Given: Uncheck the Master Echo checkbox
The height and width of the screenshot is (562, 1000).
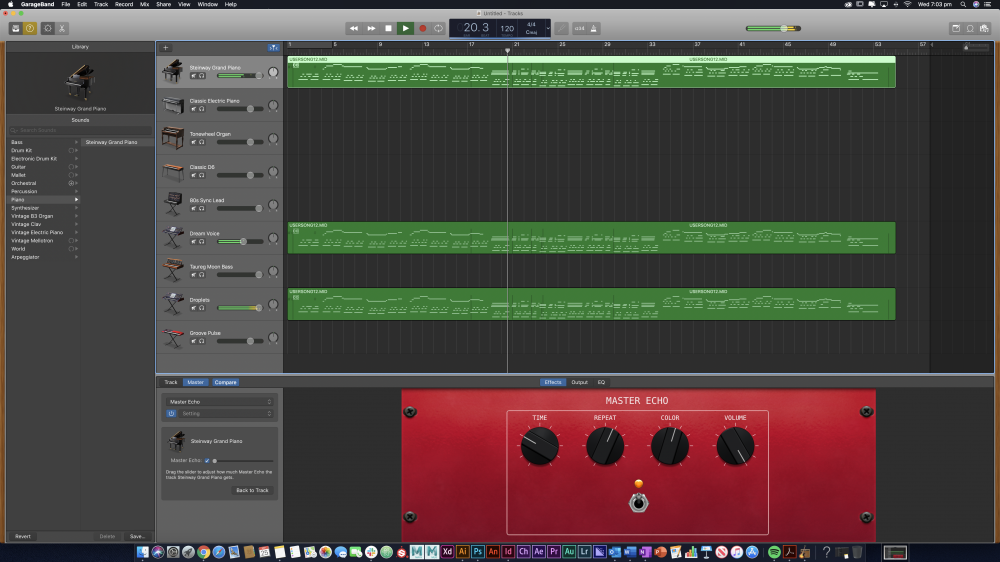Looking at the screenshot, I should (x=207, y=461).
